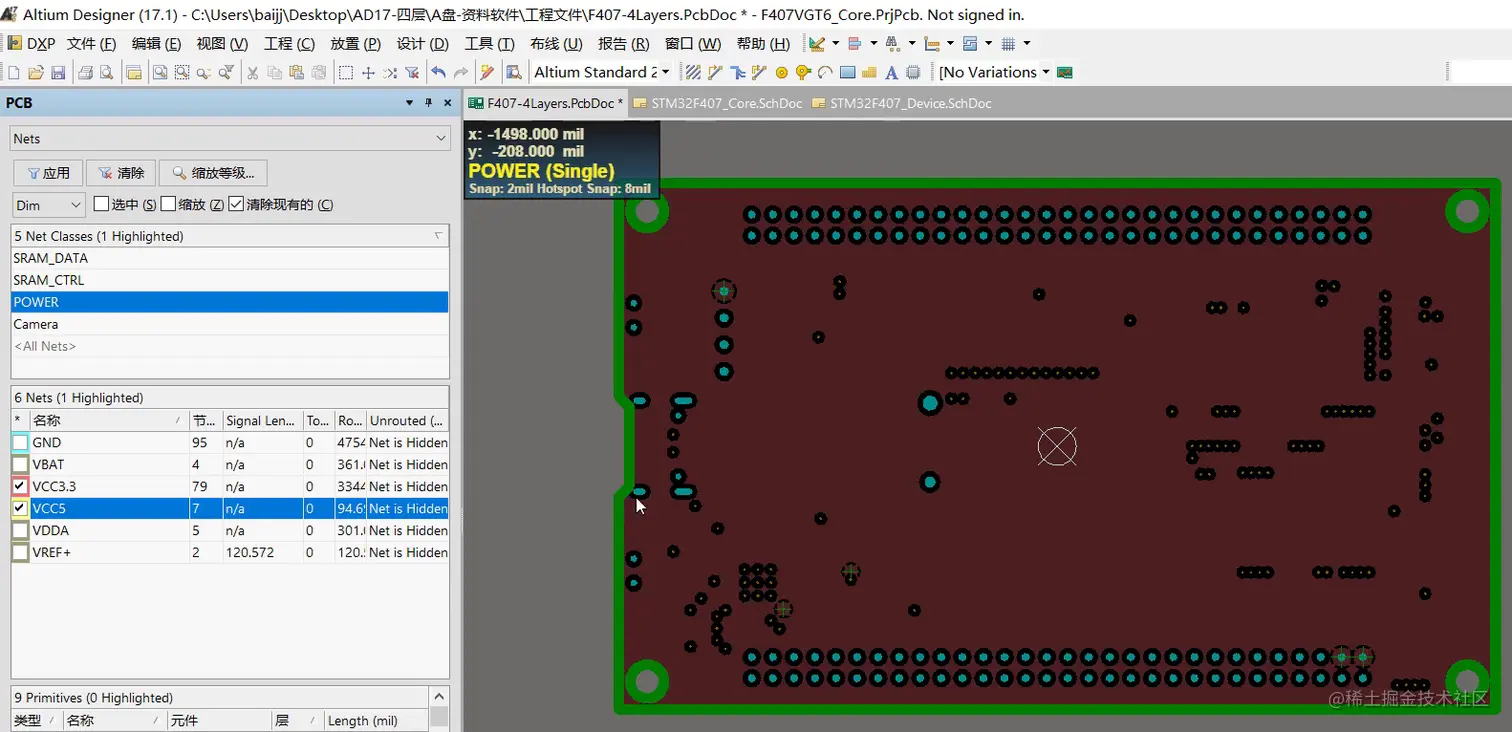Select the Place Polygon Pour tool

coord(869,72)
